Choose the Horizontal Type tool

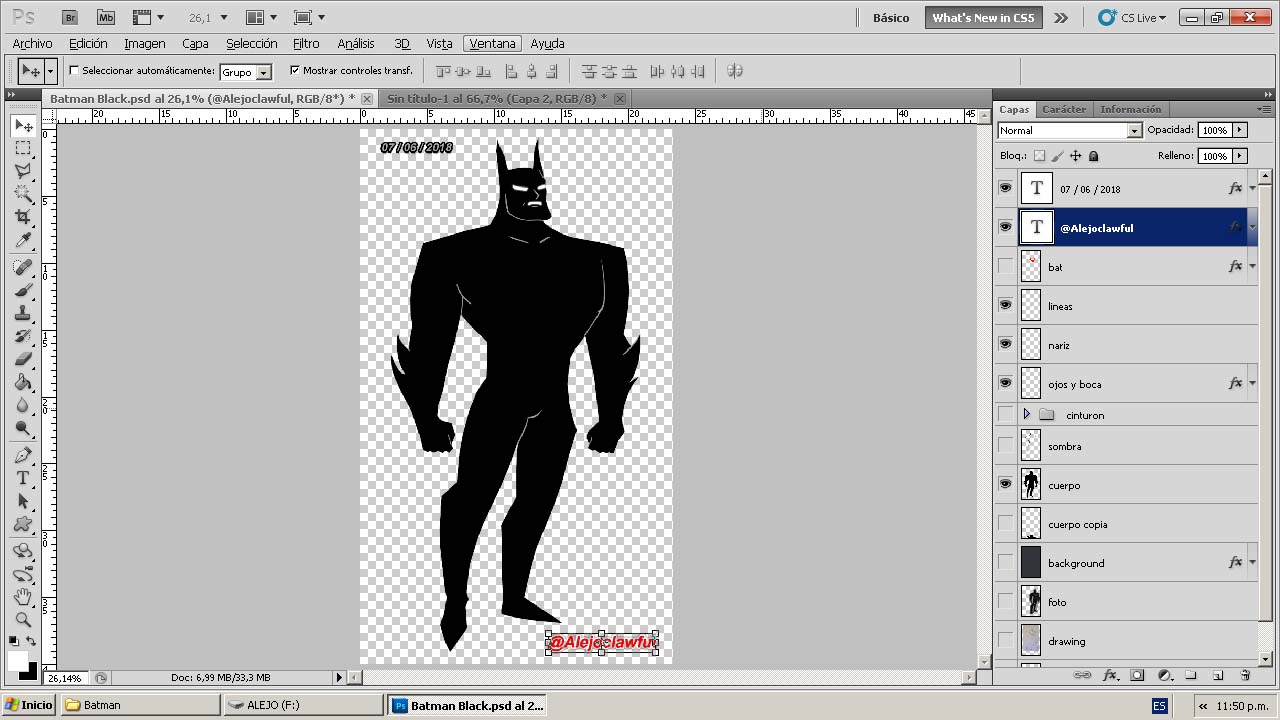click(x=22, y=478)
